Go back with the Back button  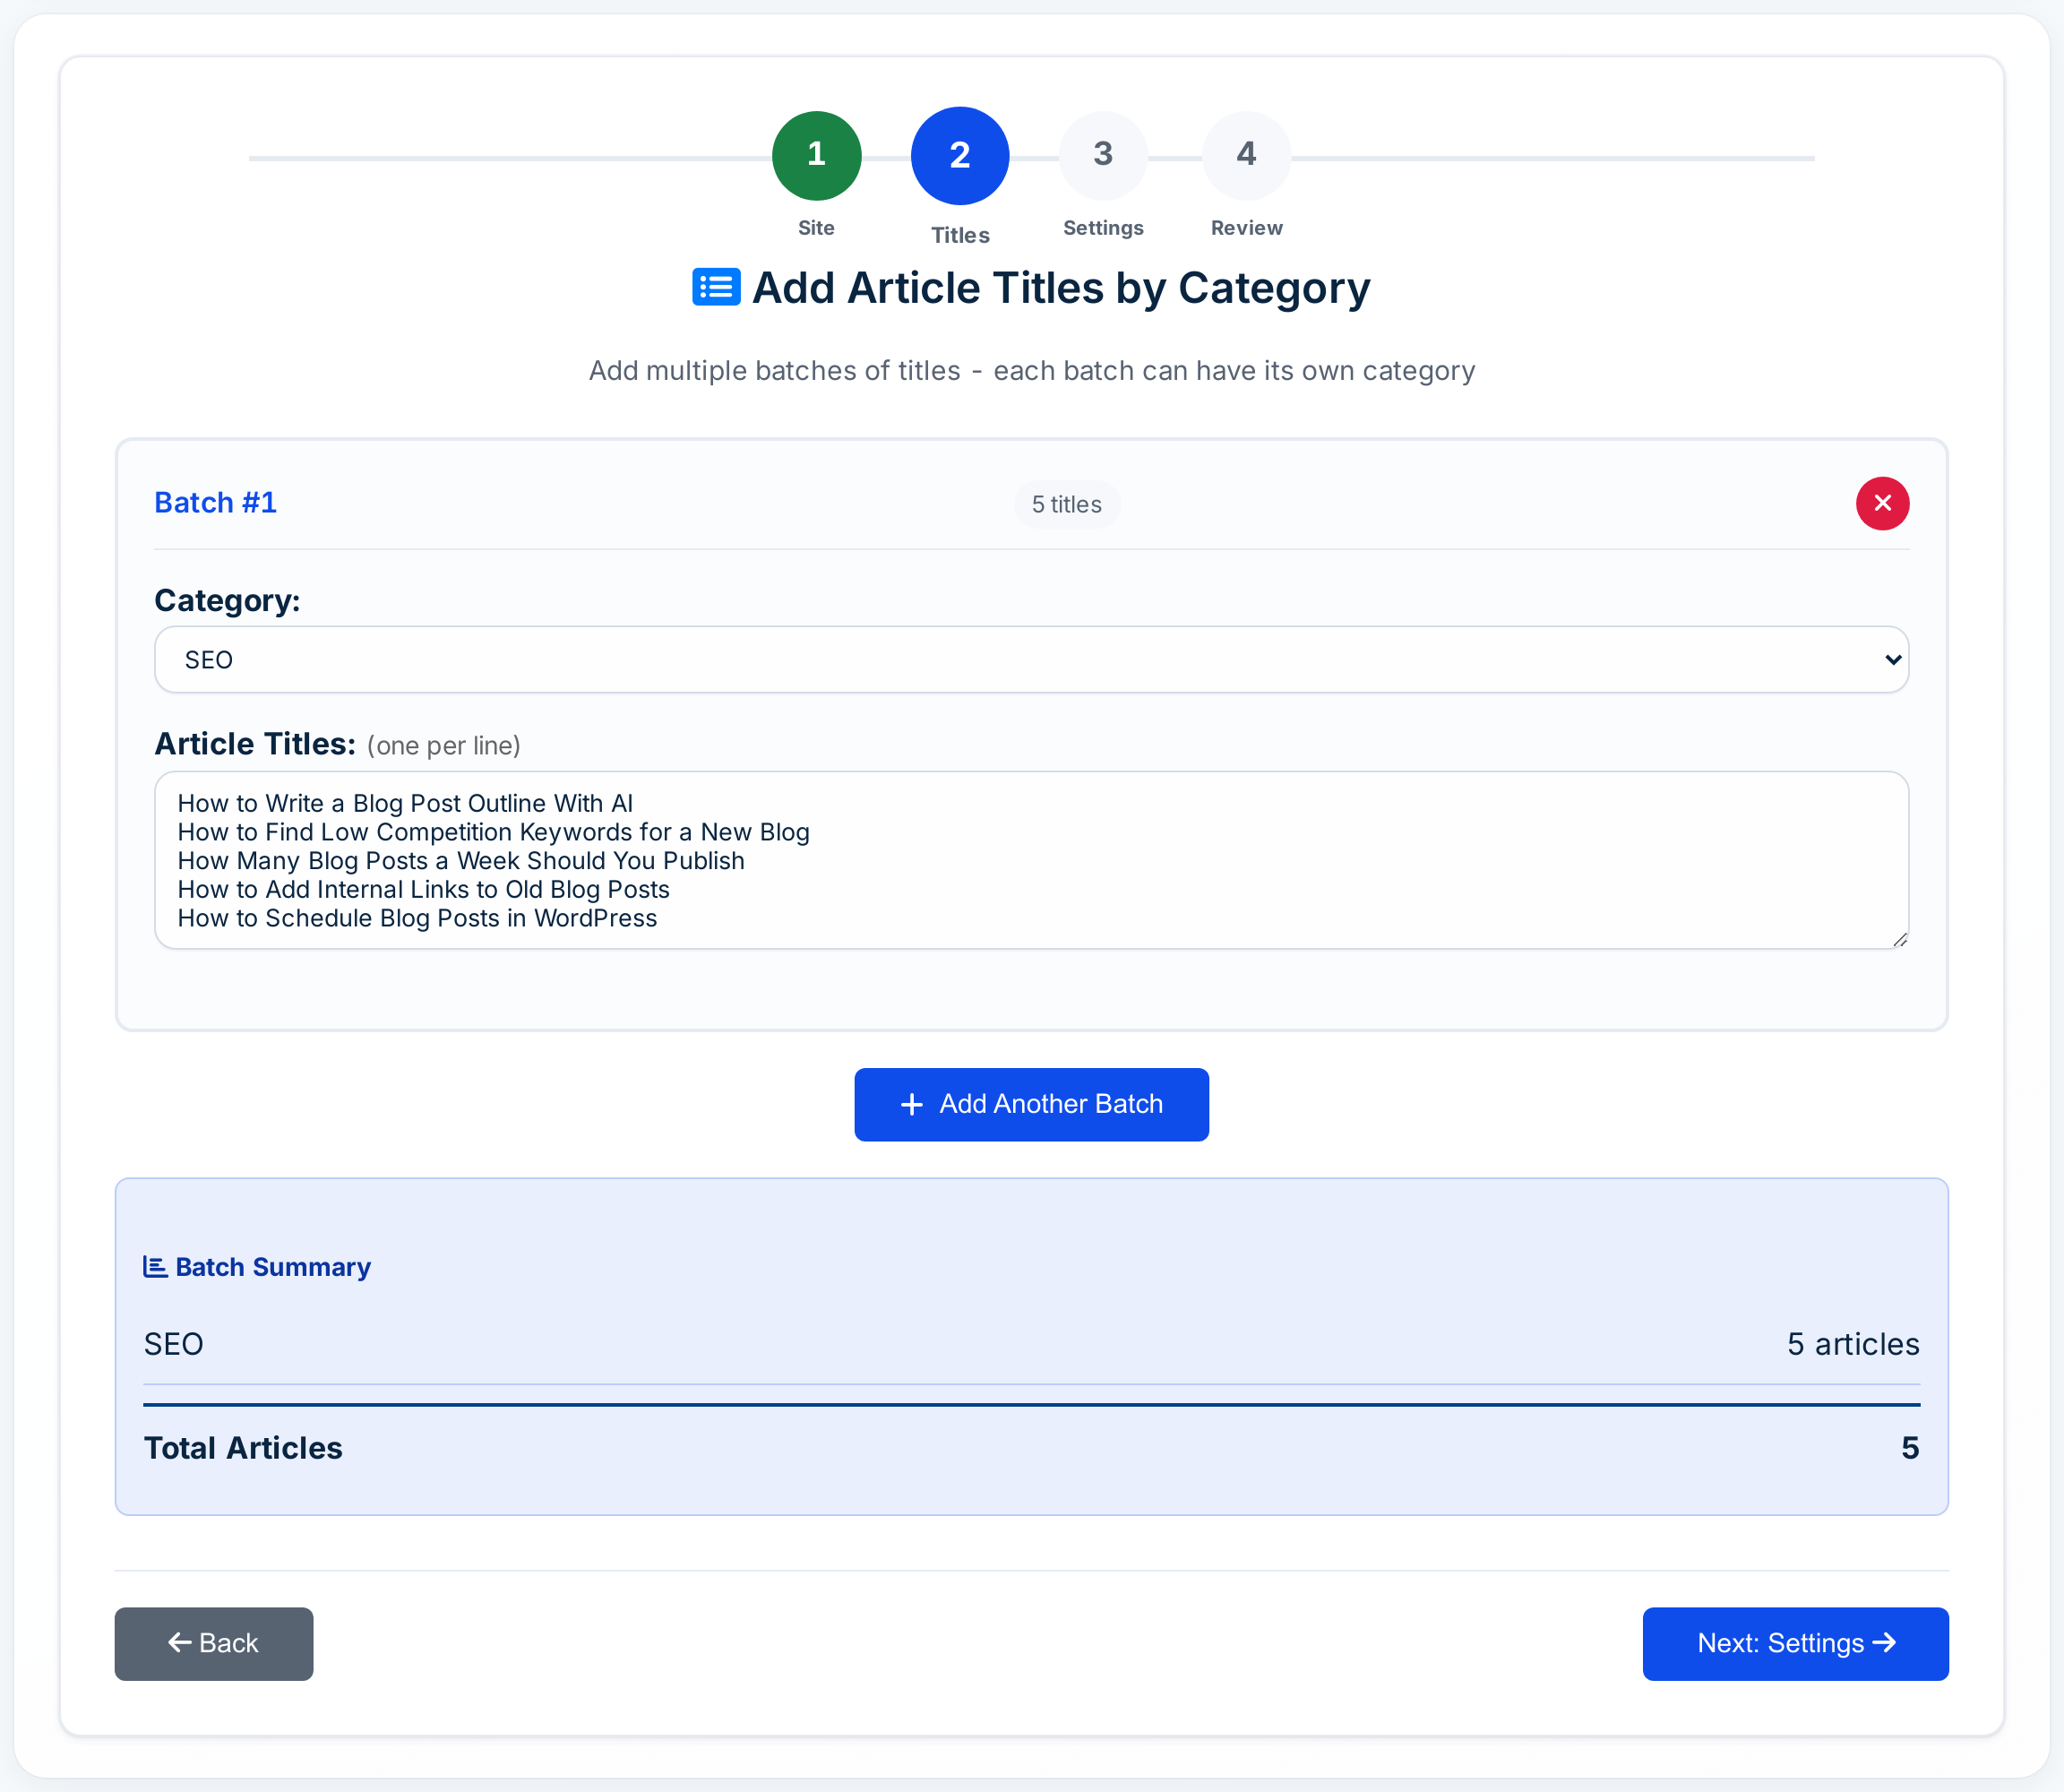pyautogui.click(x=214, y=1643)
